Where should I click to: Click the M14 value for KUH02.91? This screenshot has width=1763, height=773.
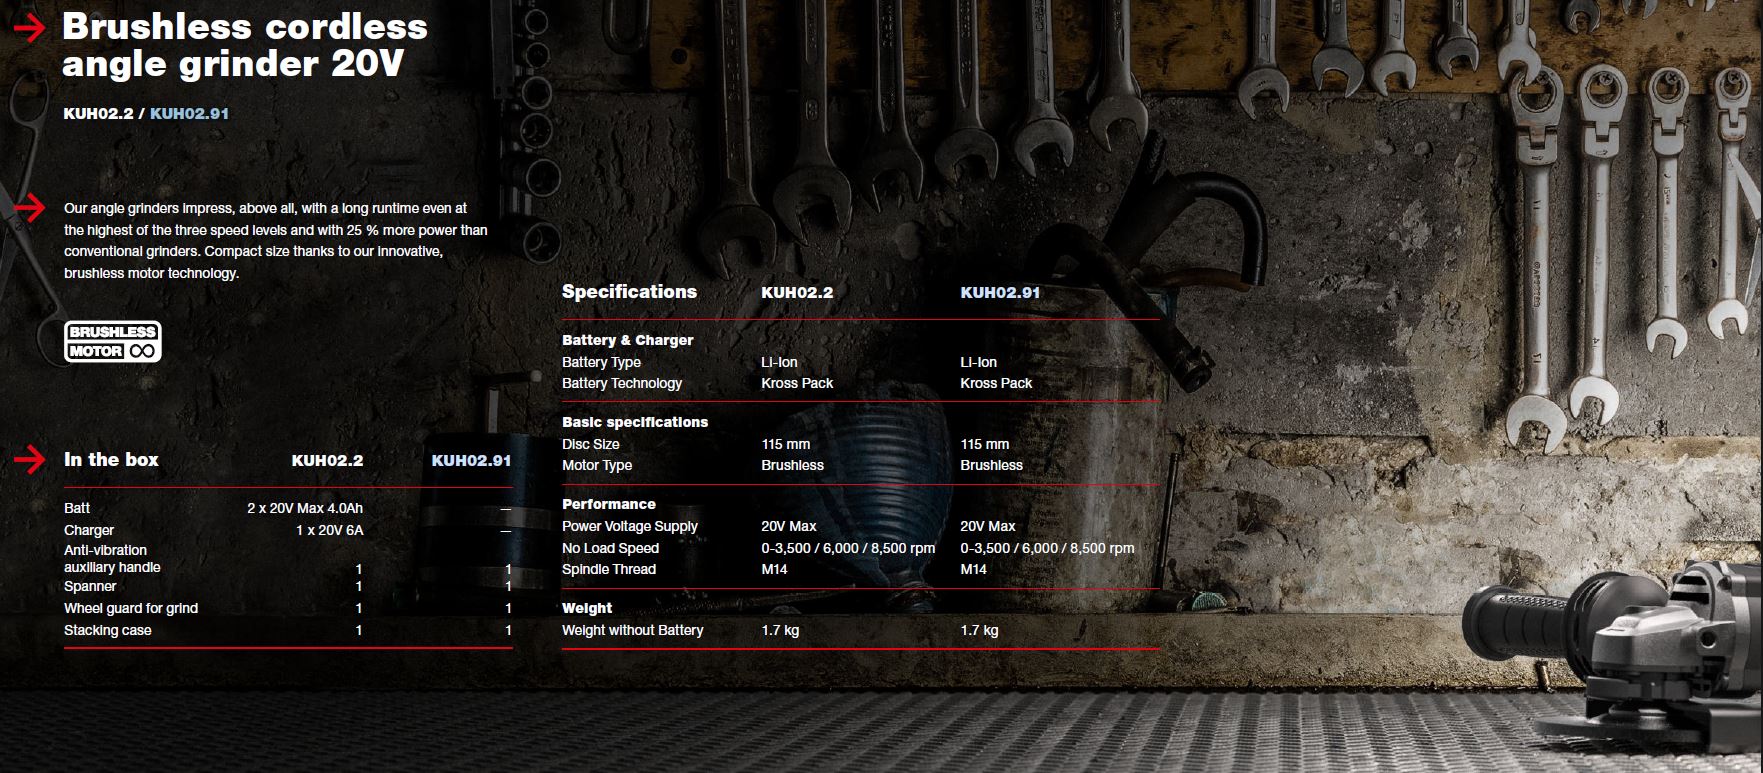pos(973,569)
